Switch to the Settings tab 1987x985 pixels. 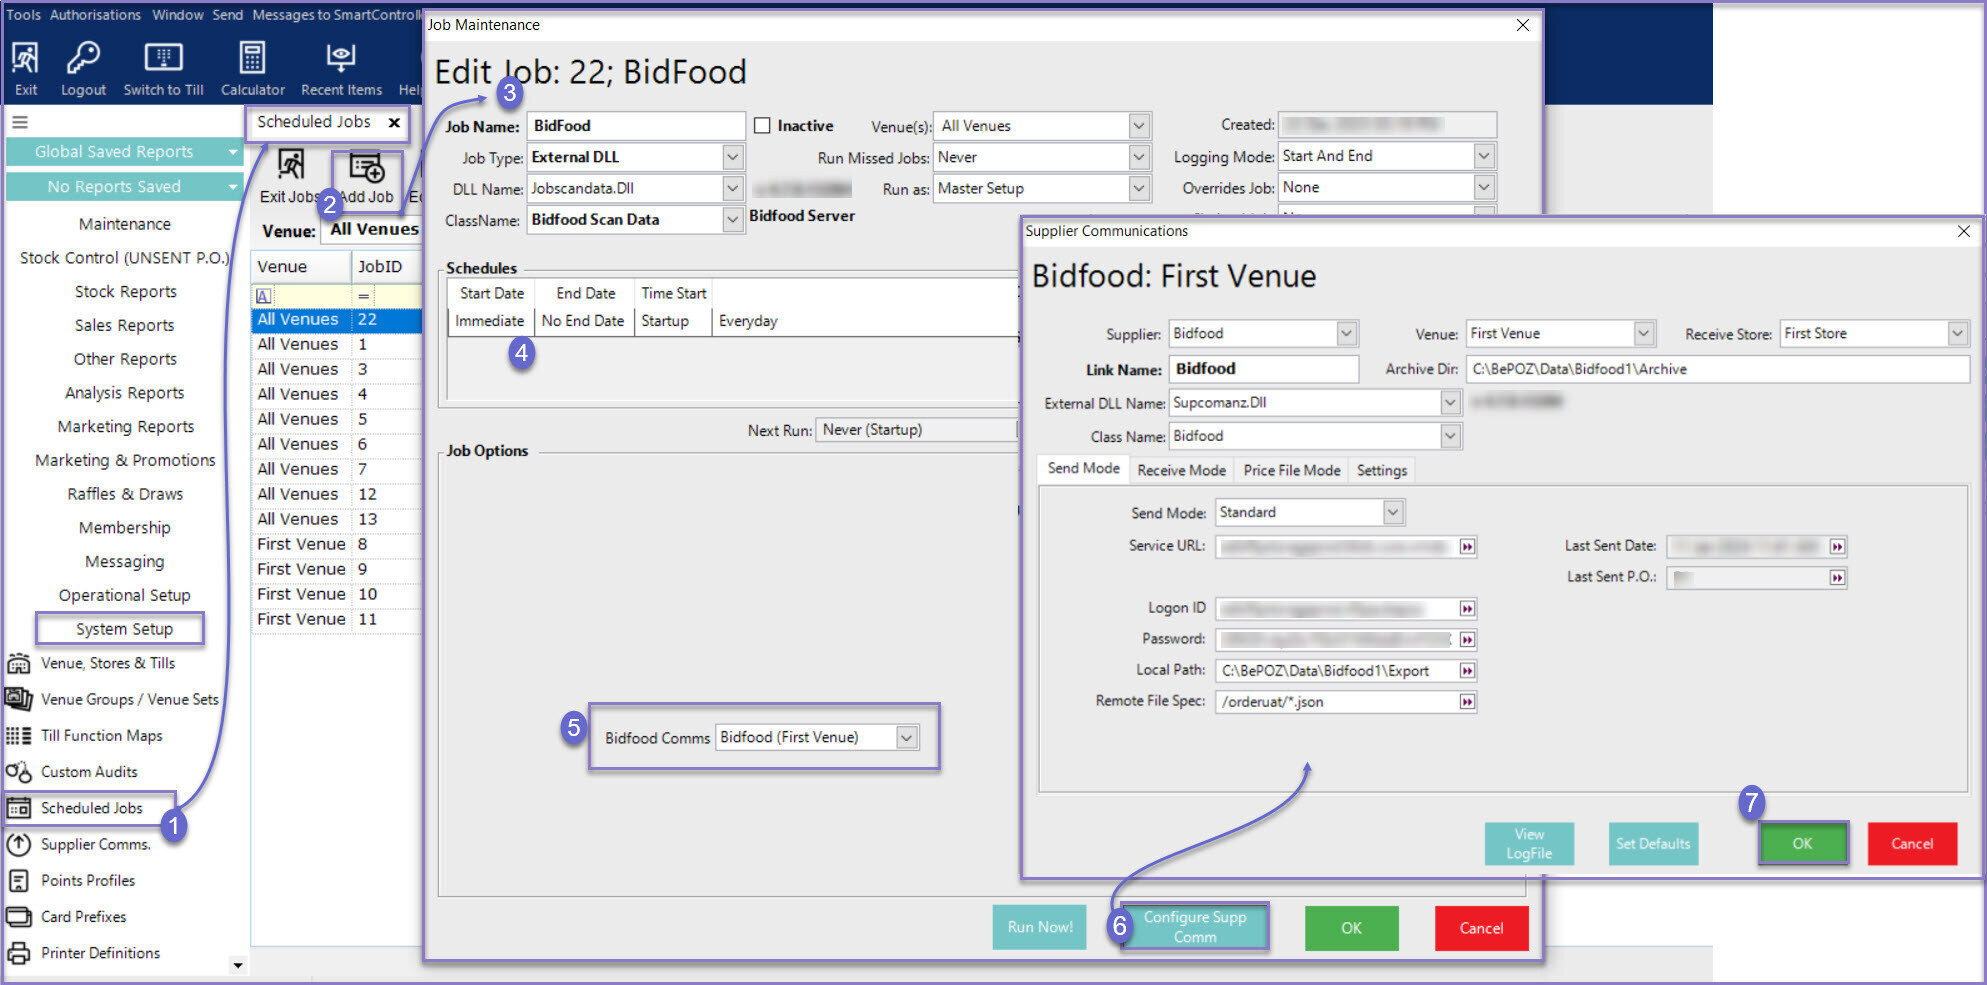click(x=1382, y=470)
